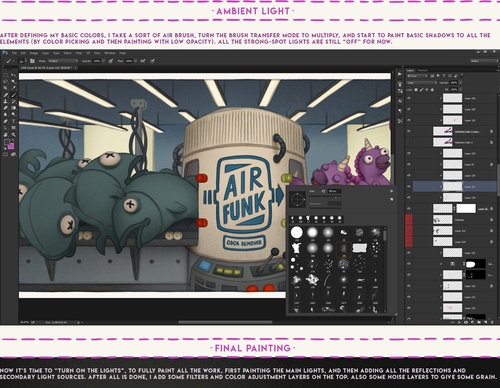This screenshot has height=388, width=500.
Task: Click the create new layer icon
Action: point(485,322)
